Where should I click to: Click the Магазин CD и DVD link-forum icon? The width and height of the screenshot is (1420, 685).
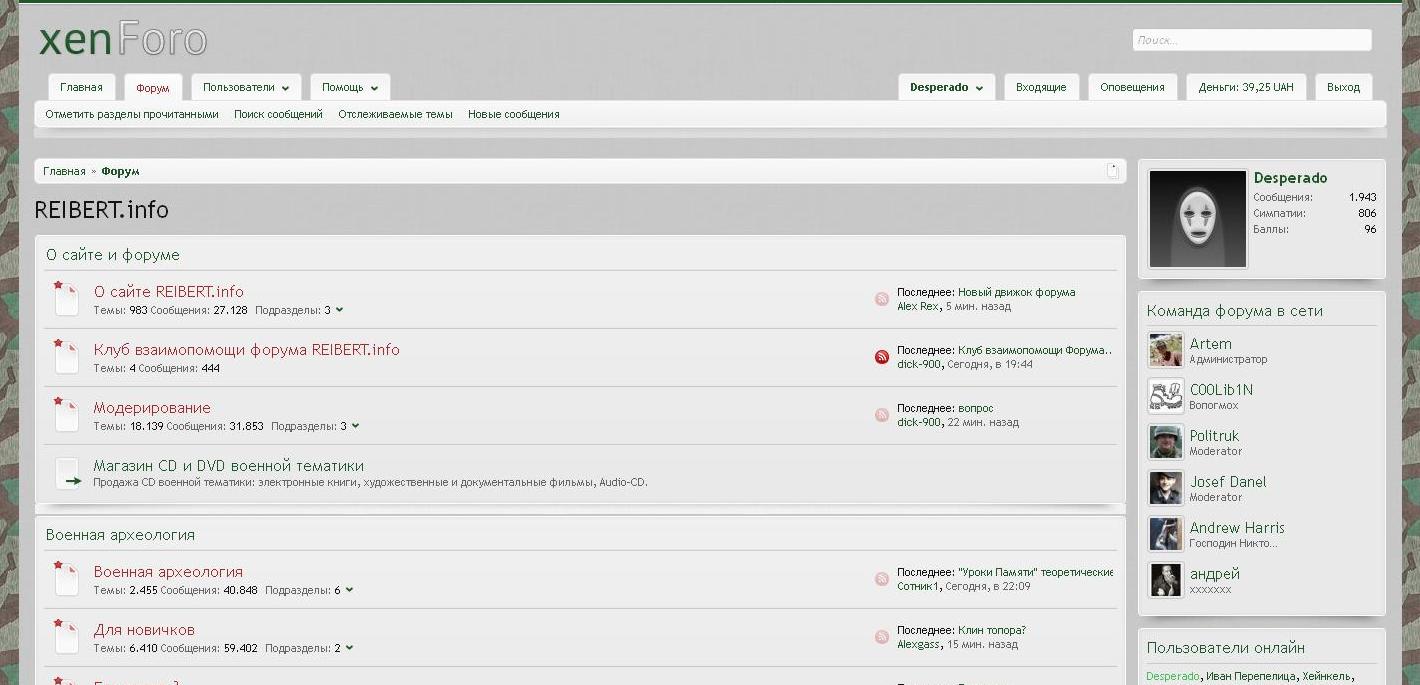point(67,473)
